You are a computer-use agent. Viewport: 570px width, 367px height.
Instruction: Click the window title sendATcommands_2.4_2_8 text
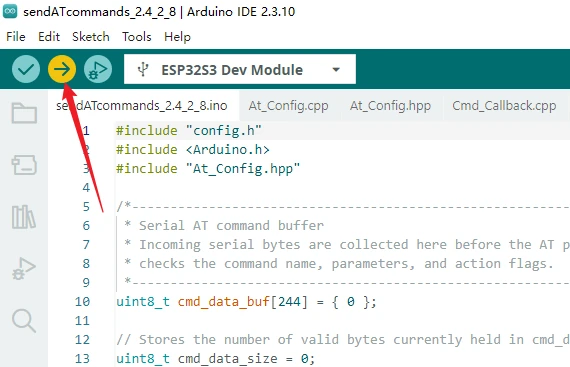point(100,12)
